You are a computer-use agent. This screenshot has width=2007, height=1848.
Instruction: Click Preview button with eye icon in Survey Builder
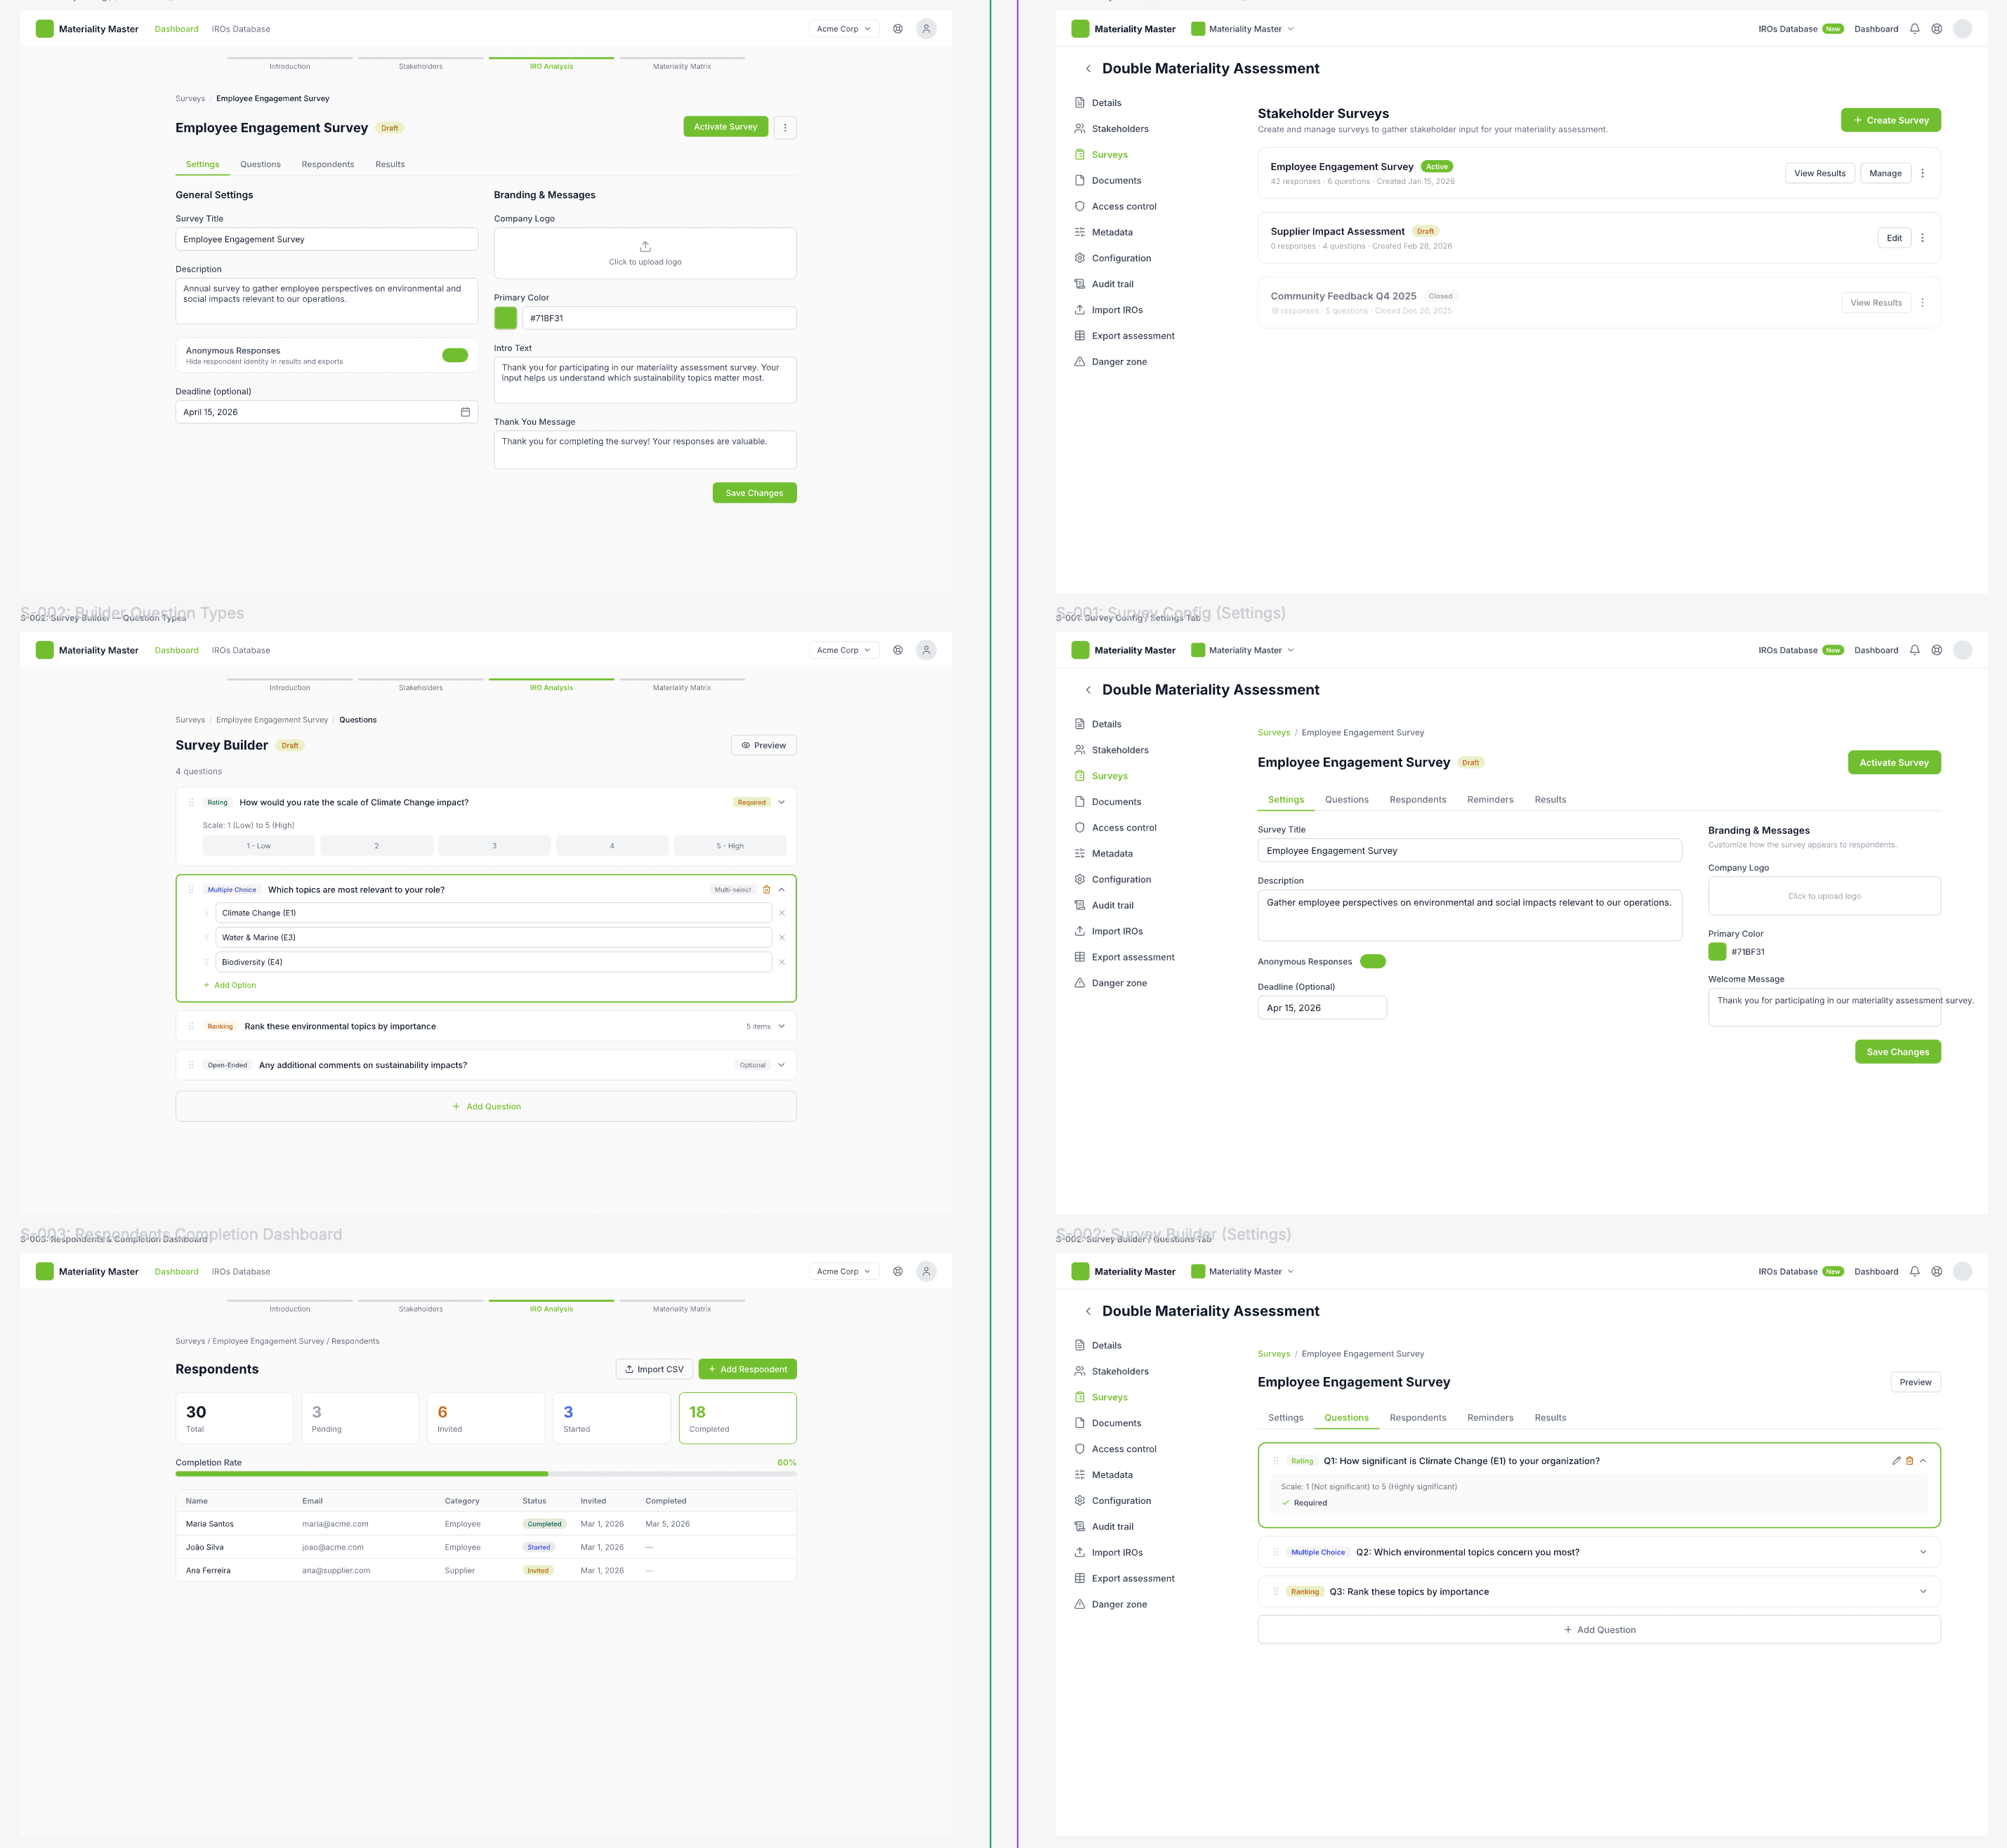click(x=764, y=745)
